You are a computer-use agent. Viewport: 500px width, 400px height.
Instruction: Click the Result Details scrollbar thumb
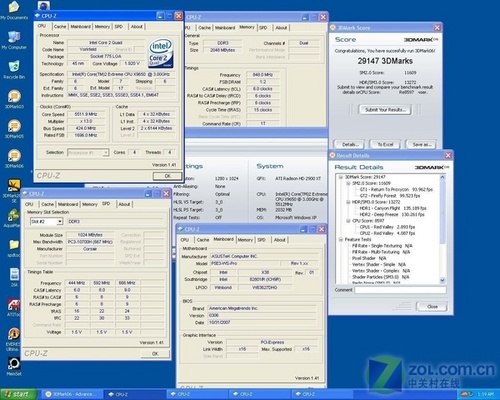[443, 212]
